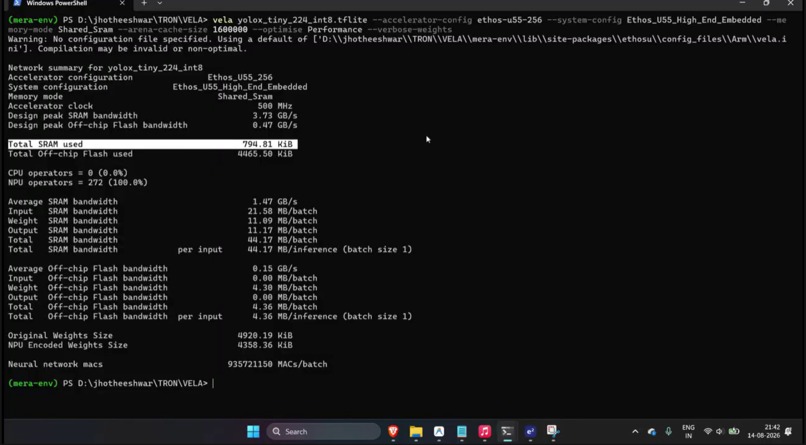
Task: Click the System configuration line
Action: pos(158,87)
